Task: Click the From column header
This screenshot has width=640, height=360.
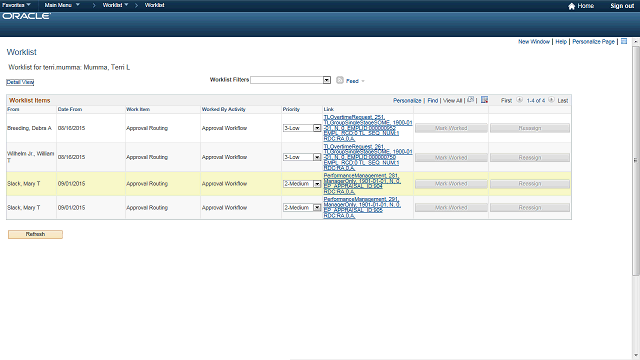Action: click(x=13, y=109)
